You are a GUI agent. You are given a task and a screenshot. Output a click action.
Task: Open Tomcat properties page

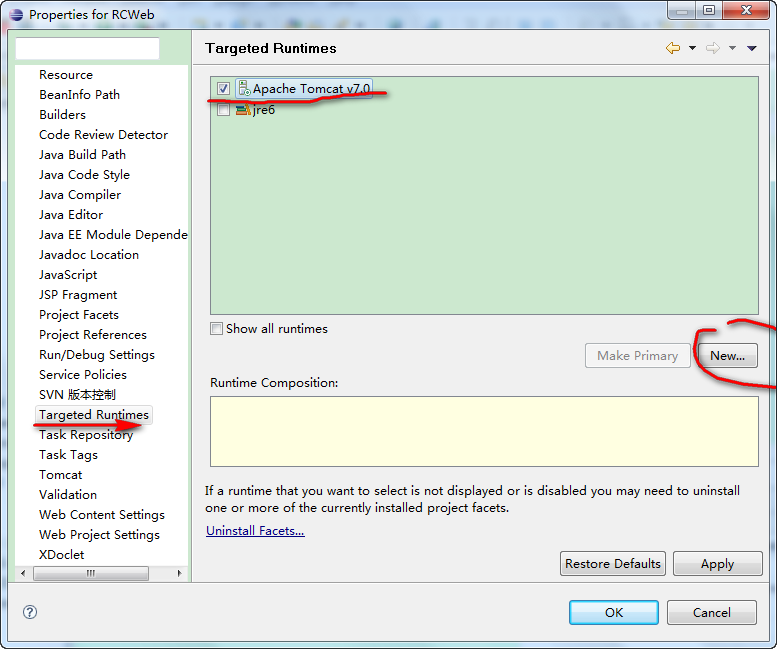[x=60, y=475]
